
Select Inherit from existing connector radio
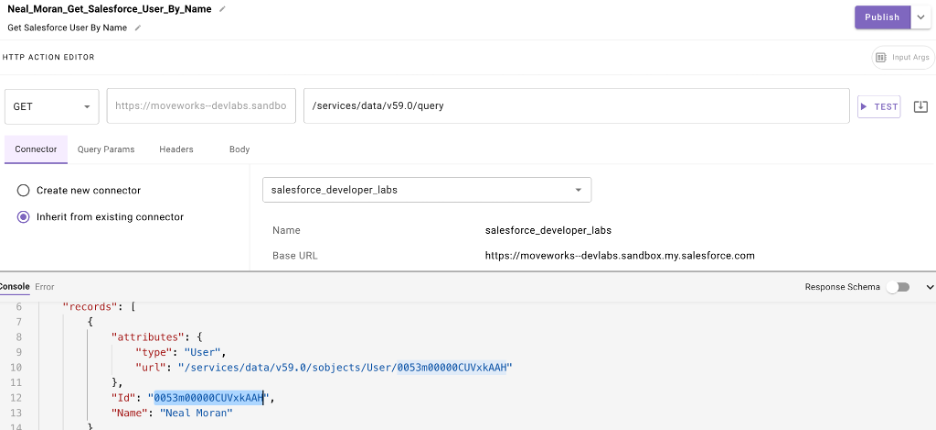pyautogui.click(x=23, y=217)
